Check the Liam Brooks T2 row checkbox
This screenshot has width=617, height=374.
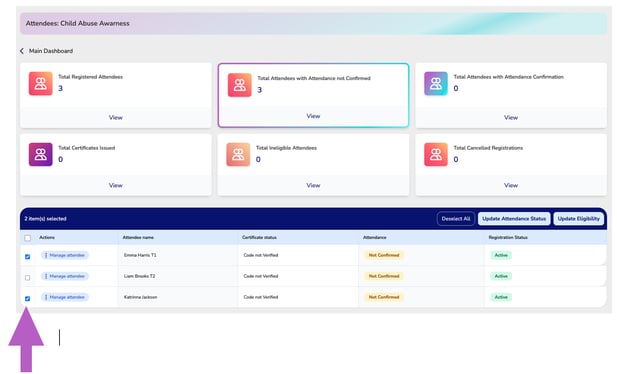point(28,278)
